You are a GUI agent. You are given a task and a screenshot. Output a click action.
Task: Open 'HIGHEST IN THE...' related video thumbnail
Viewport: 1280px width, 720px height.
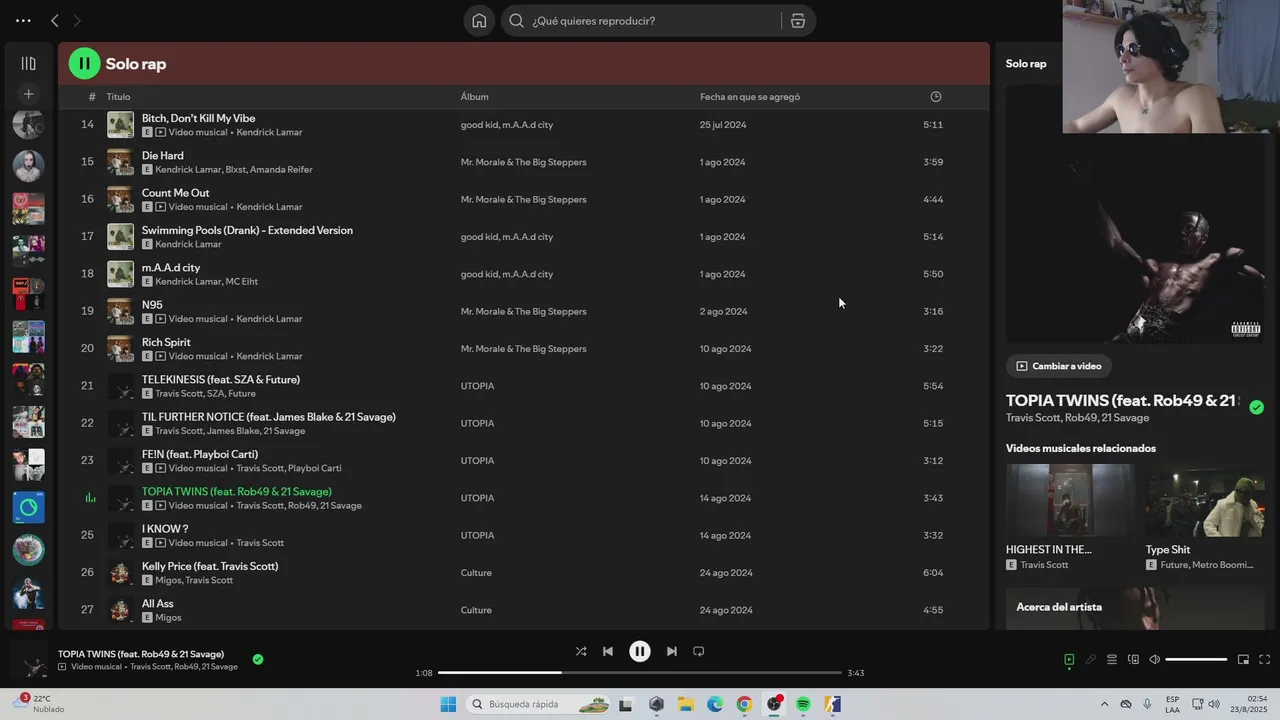click(x=1069, y=500)
